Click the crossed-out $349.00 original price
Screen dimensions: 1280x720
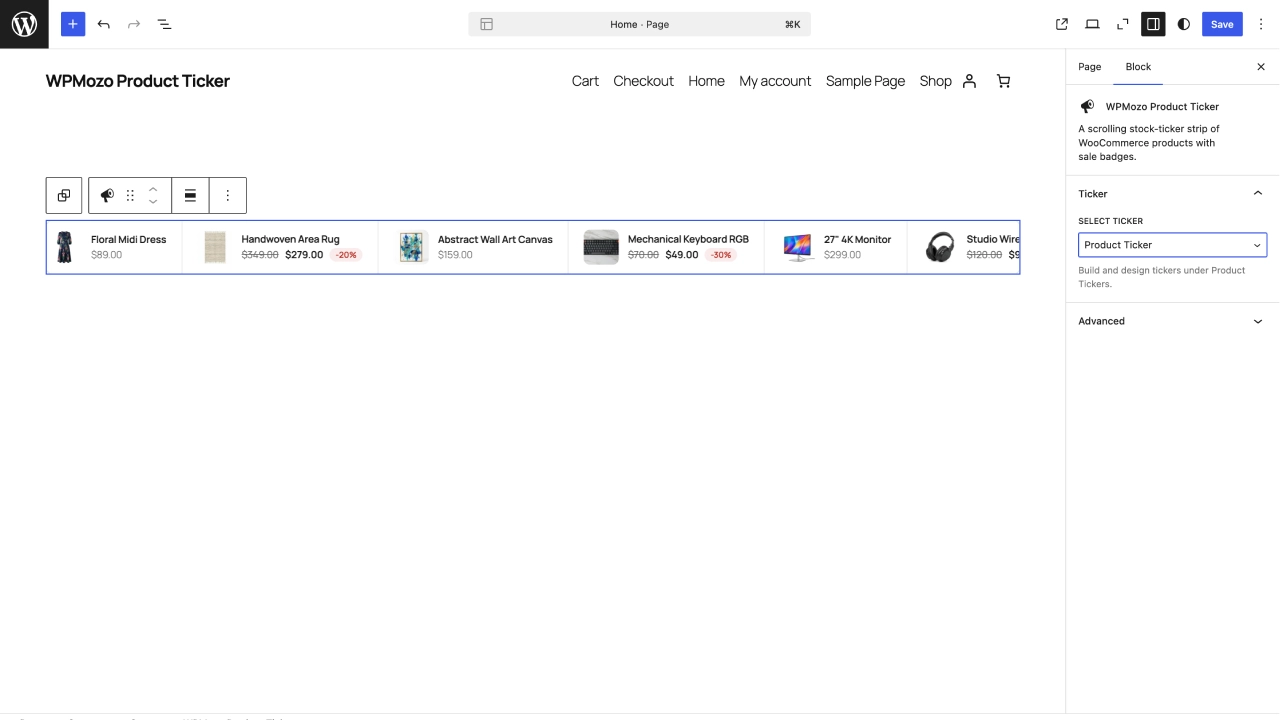(260, 255)
